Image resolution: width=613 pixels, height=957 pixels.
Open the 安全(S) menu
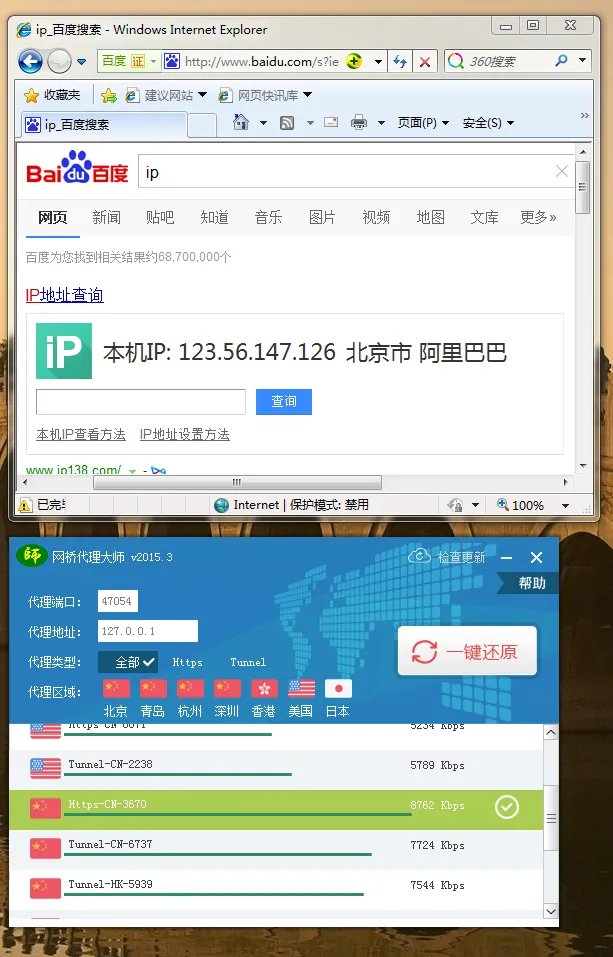[488, 123]
